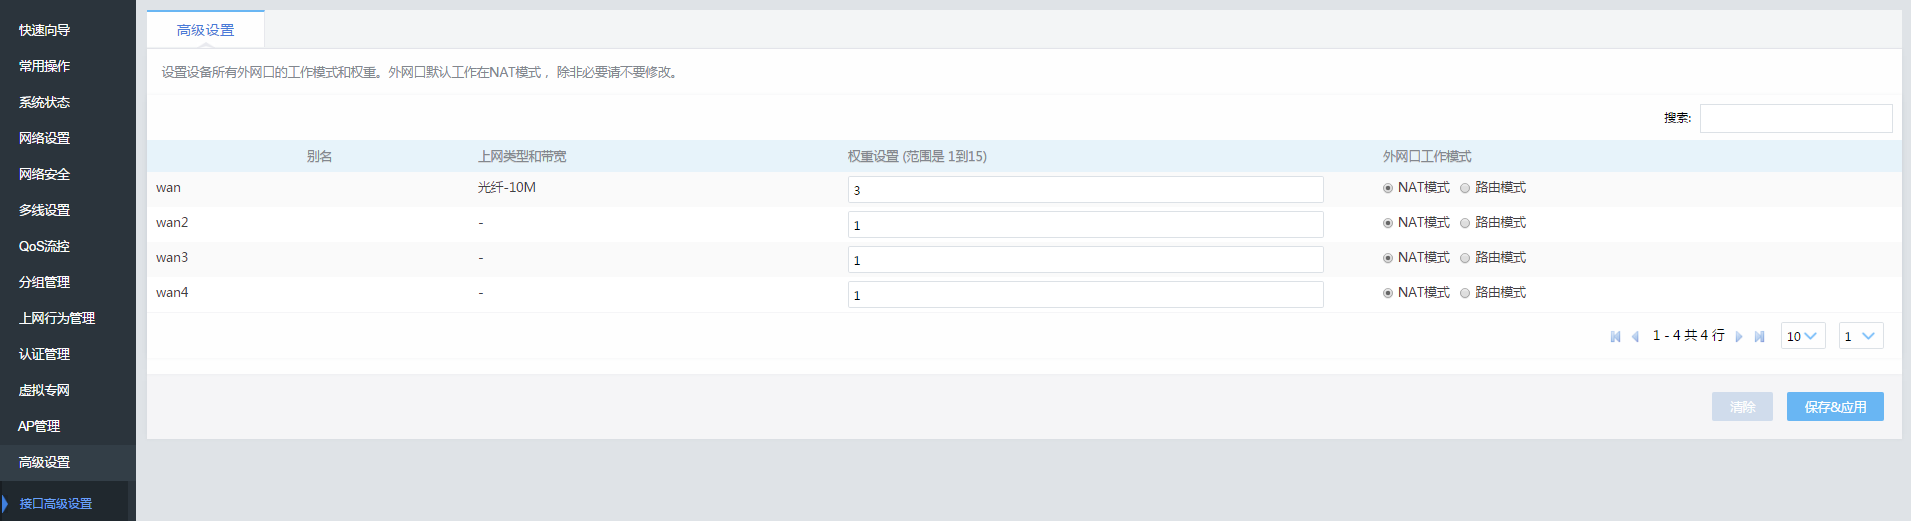Viewport: 1911px width, 521px height.
Task: Open the 接口高级设置 submenu item
Action: pos(56,503)
